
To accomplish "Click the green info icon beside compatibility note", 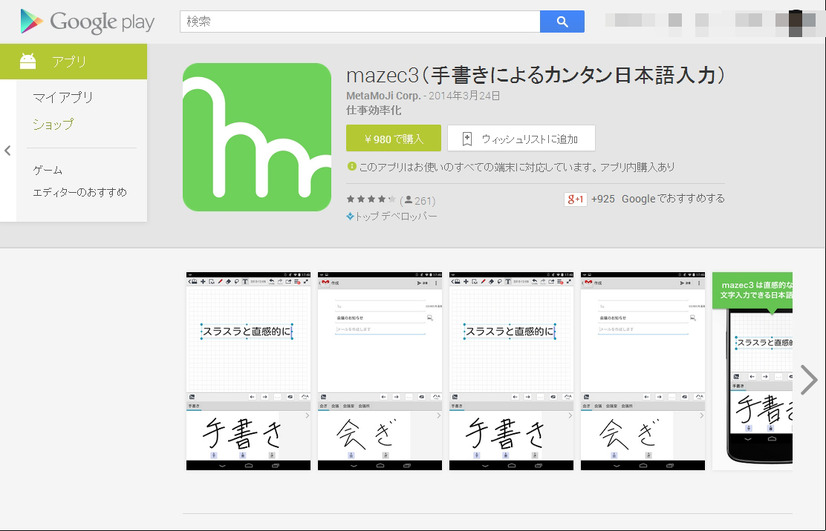I will [351, 167].
